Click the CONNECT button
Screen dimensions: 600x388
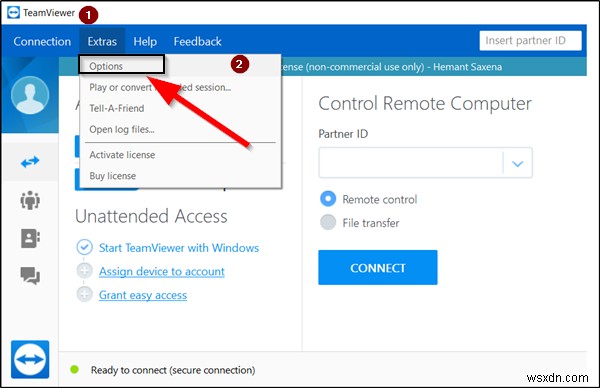(378, 267)
